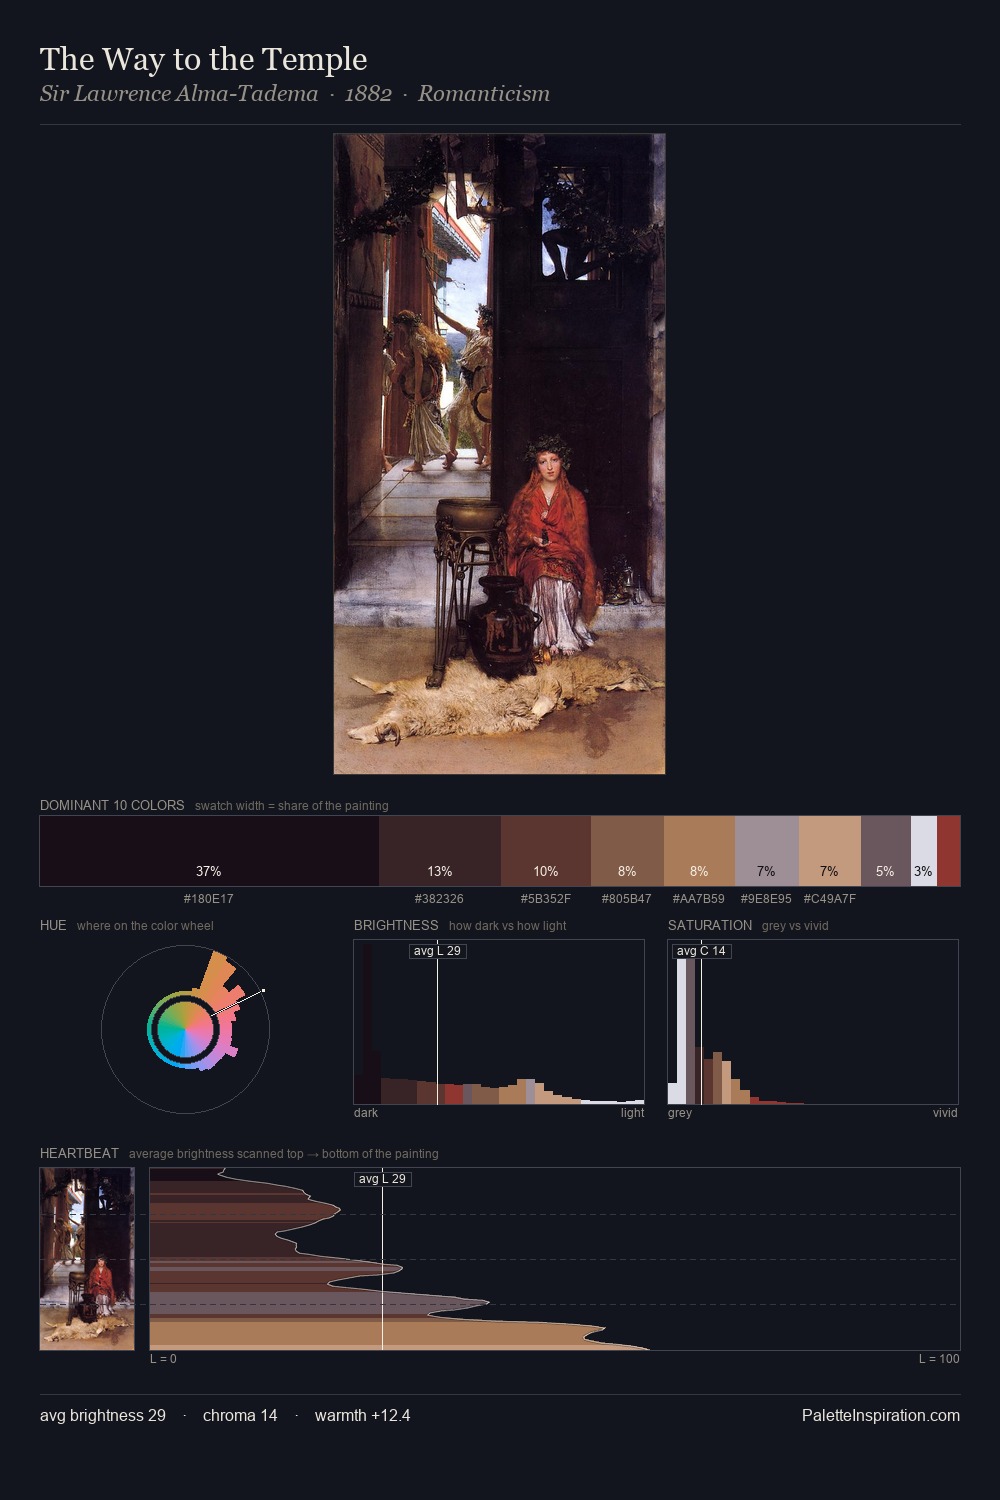Viewport: 1000px width, 1500px height.
Task: Select the 7% tan swatch above #C49A7F
Action: click(x=830, y=851)
